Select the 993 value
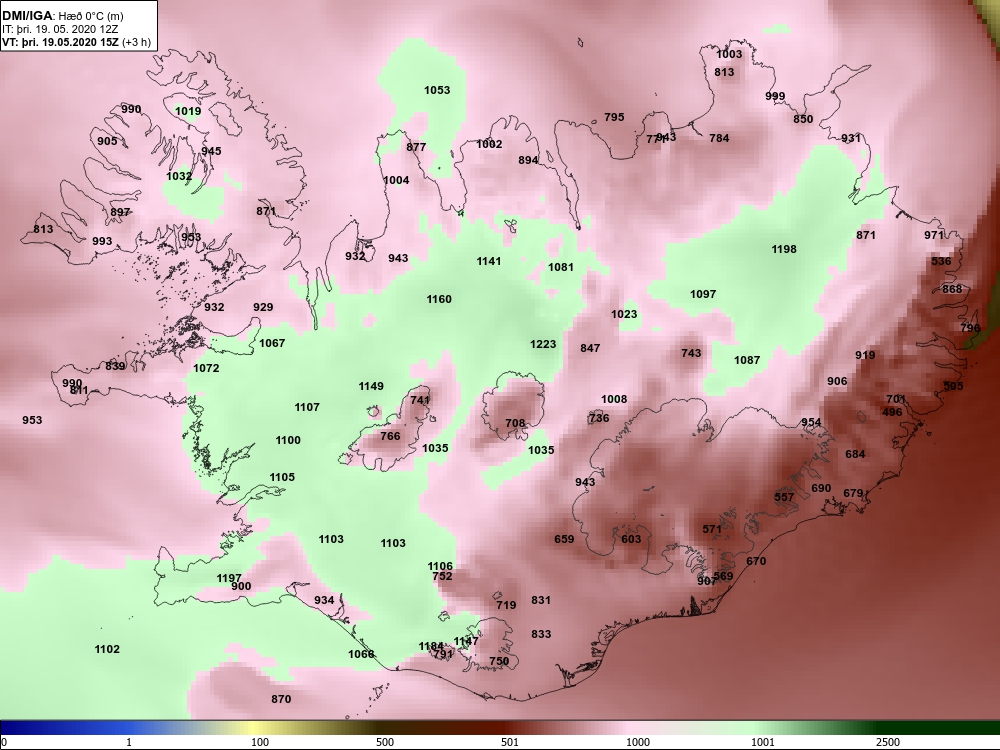The width and height of the screenshot is (1000, 750). (x=102, y=241)
